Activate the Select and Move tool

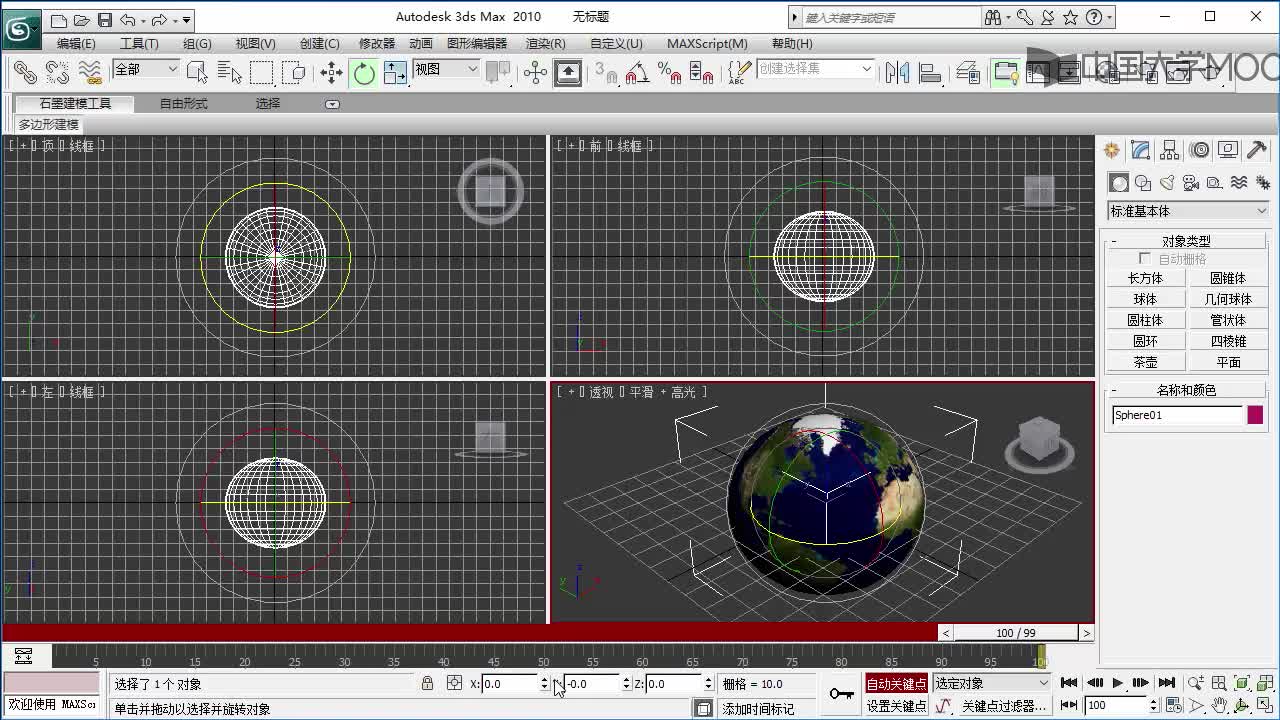pos(331,72)
